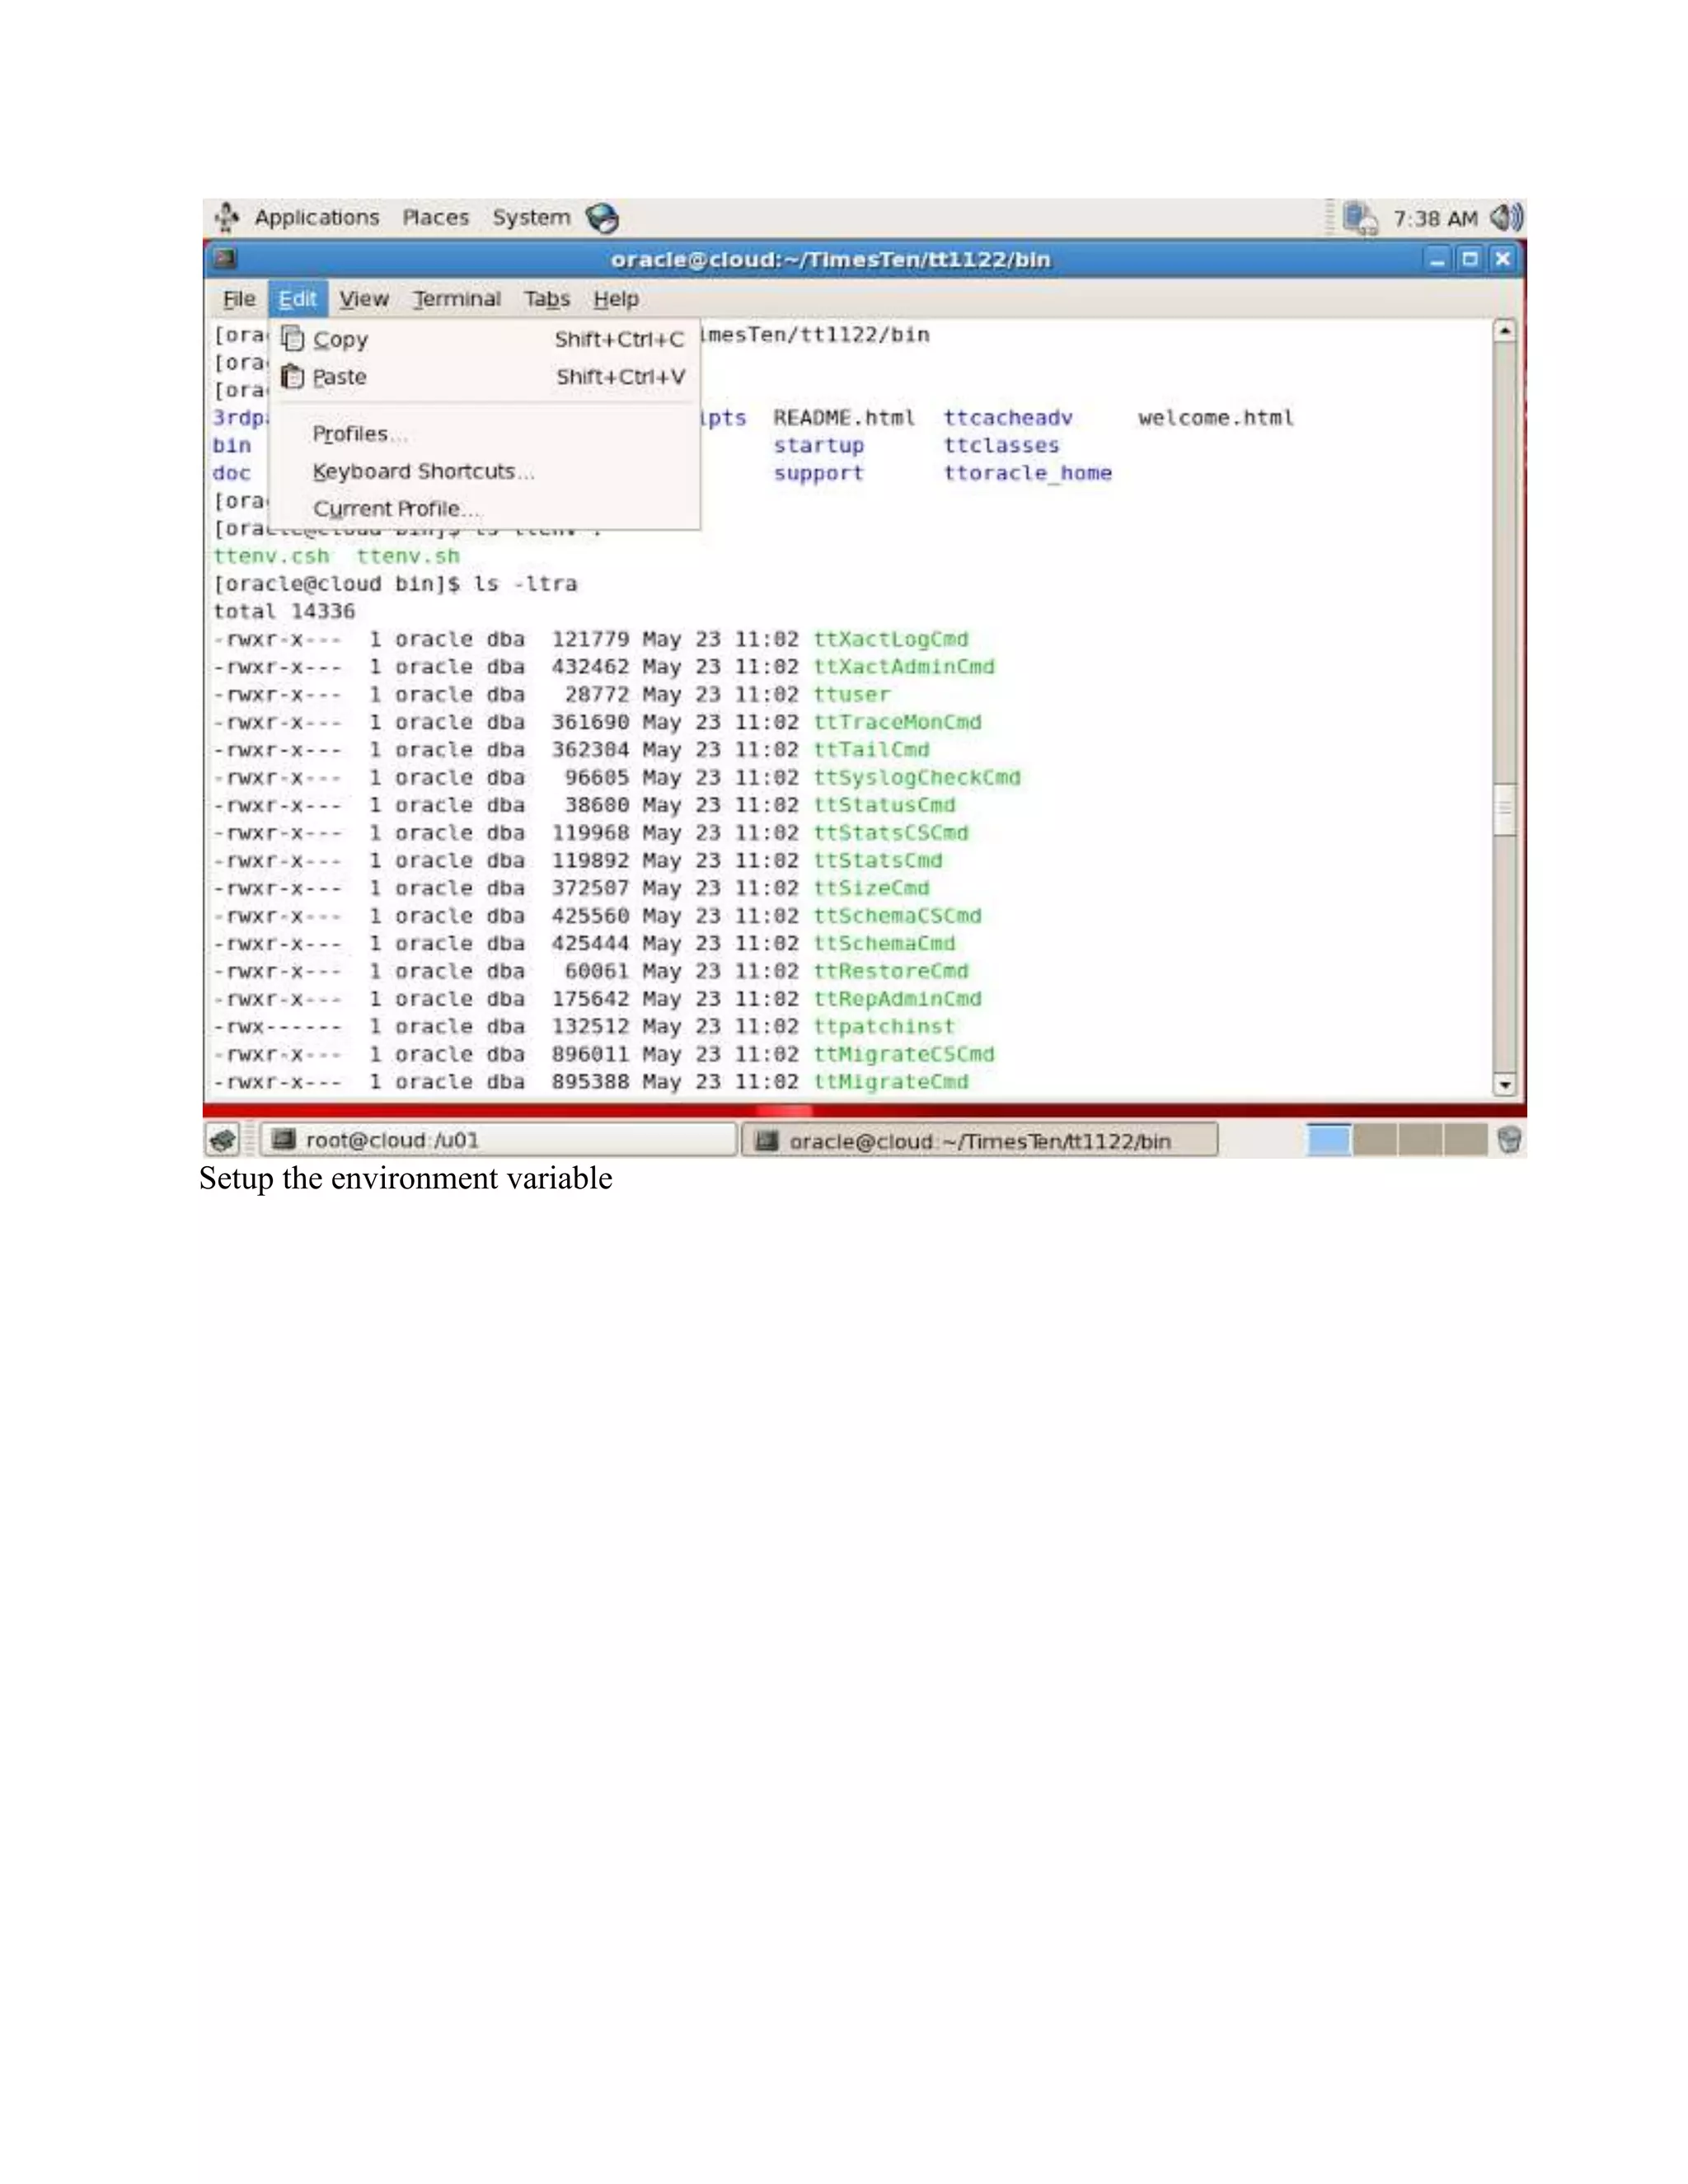Image resolution: width=1688 pixels, height=2184 pixels.
Task: Click oracle@cloud TimesTen taskbar button
Action: [x=979, y=1141]
